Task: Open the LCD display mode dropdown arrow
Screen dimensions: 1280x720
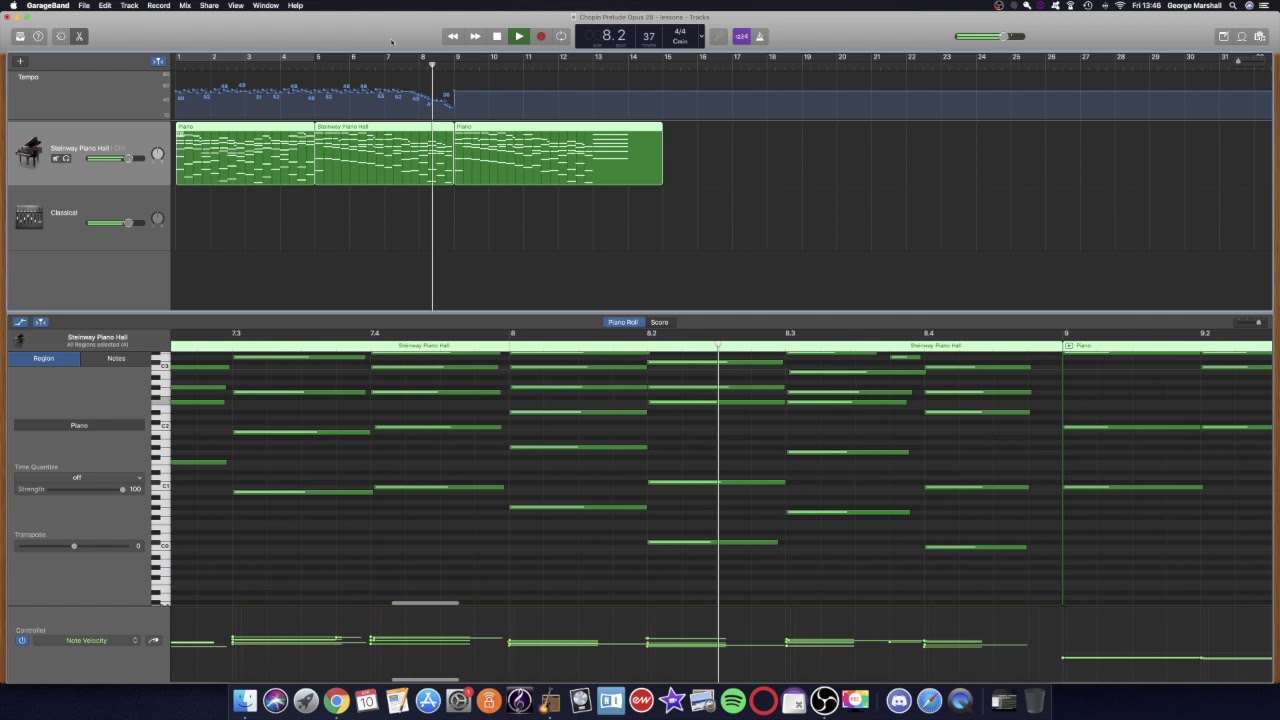Action: (x=701, y=36)
